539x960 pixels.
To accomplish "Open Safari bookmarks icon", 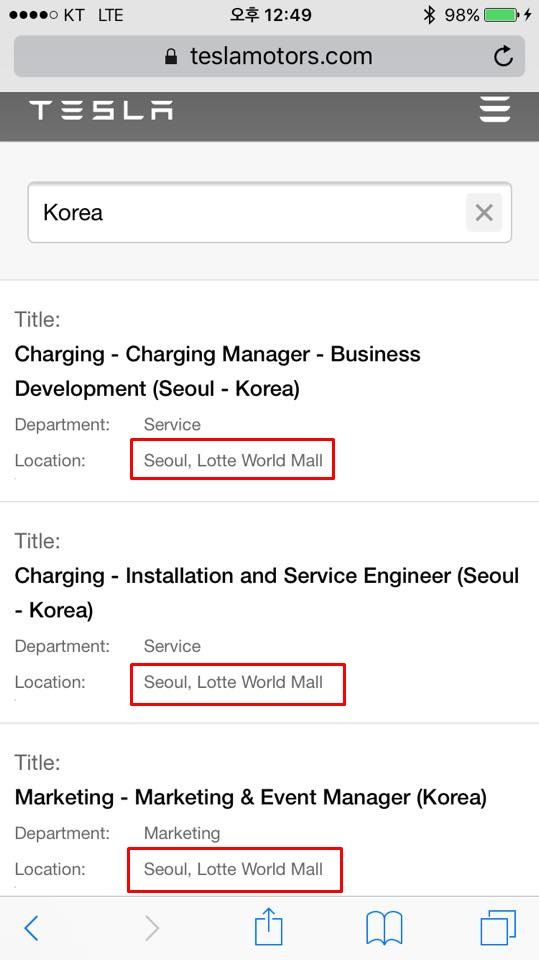I will (x=384, y=928).
